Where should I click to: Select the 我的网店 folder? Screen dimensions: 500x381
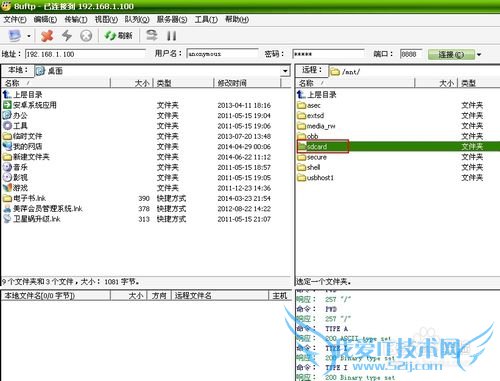point(23,146)
